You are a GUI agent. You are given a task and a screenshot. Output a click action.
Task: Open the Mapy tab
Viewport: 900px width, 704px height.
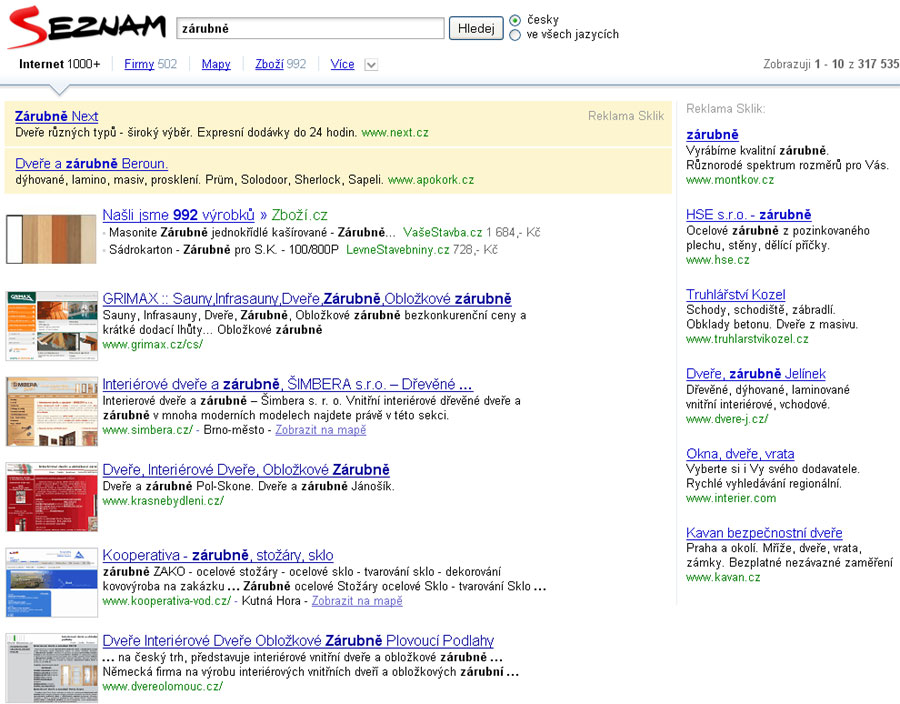[216, 64]
